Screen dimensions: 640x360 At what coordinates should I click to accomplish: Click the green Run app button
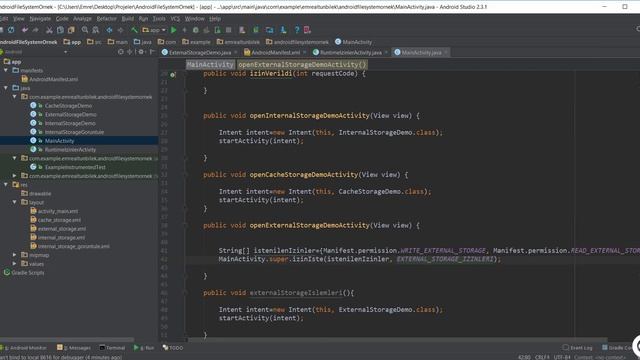tap(173, 30)
